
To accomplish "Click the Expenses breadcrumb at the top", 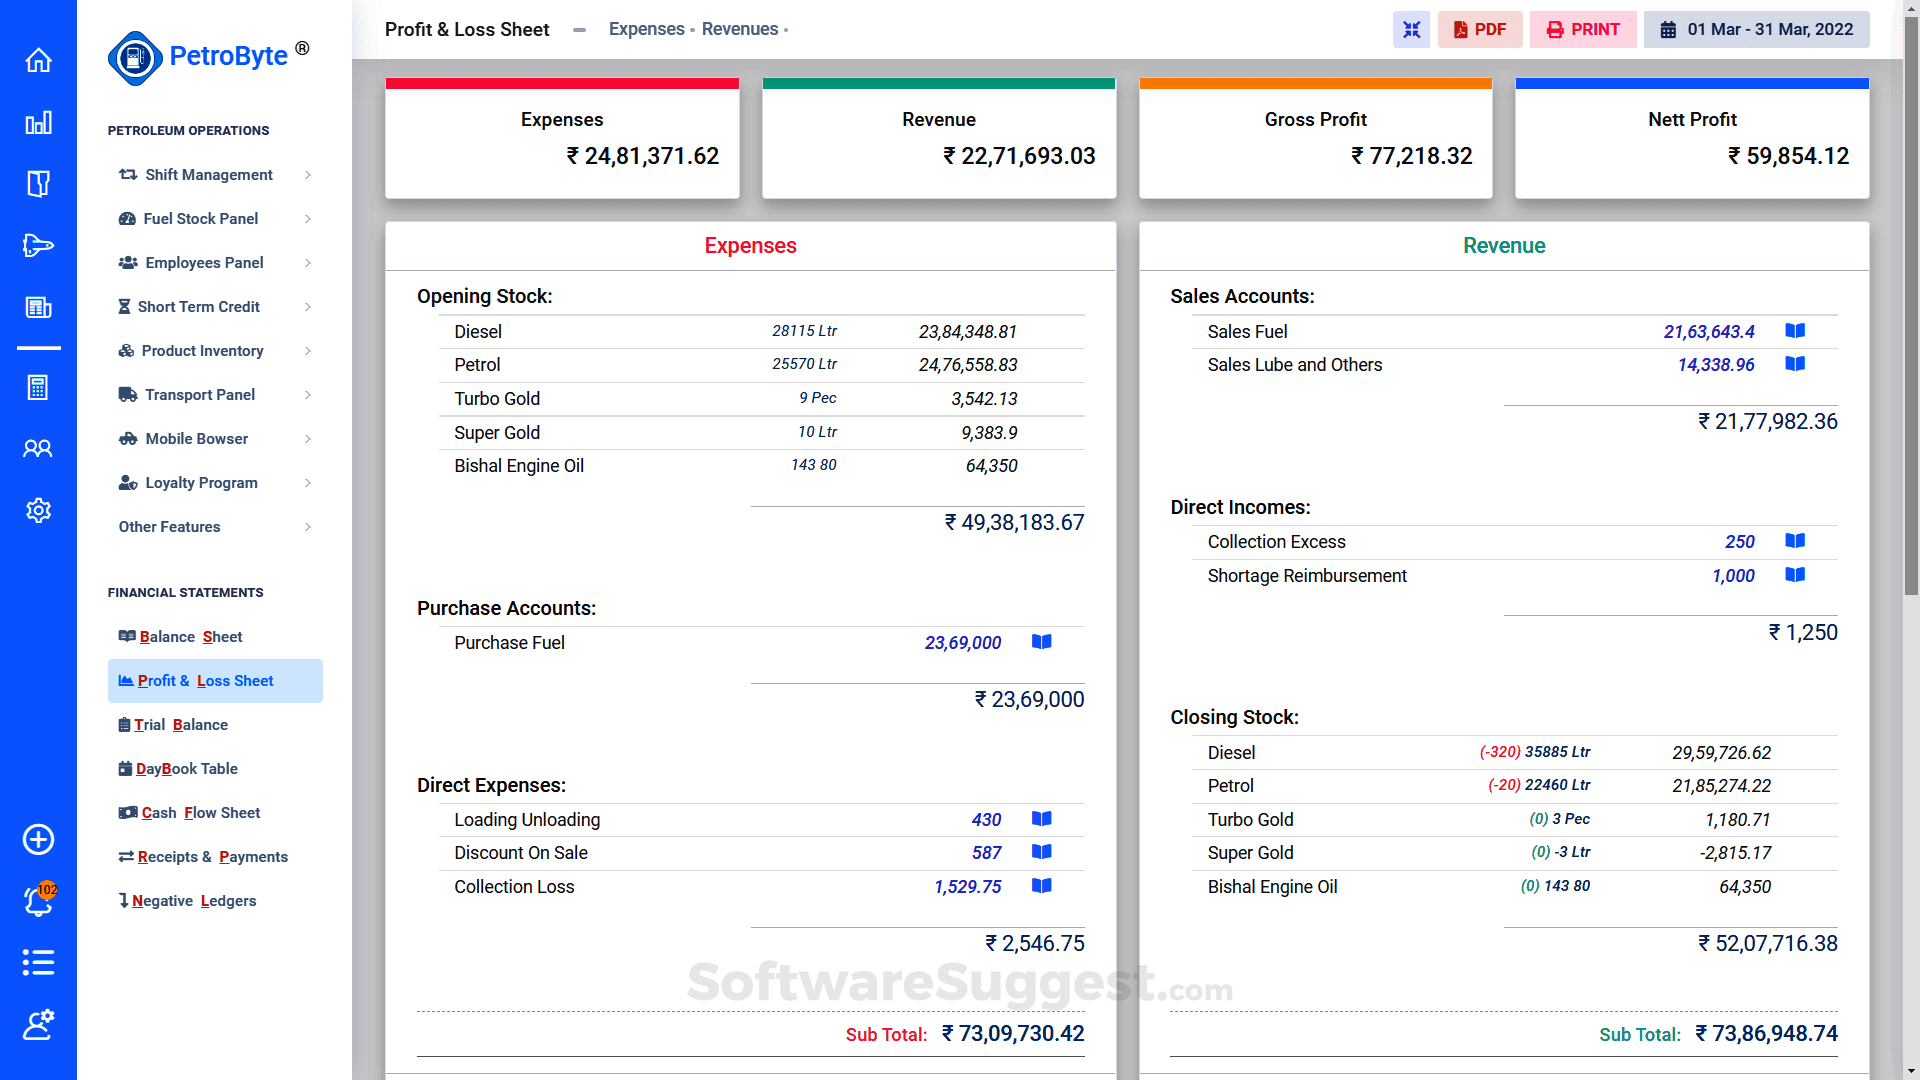I will 646,29.
